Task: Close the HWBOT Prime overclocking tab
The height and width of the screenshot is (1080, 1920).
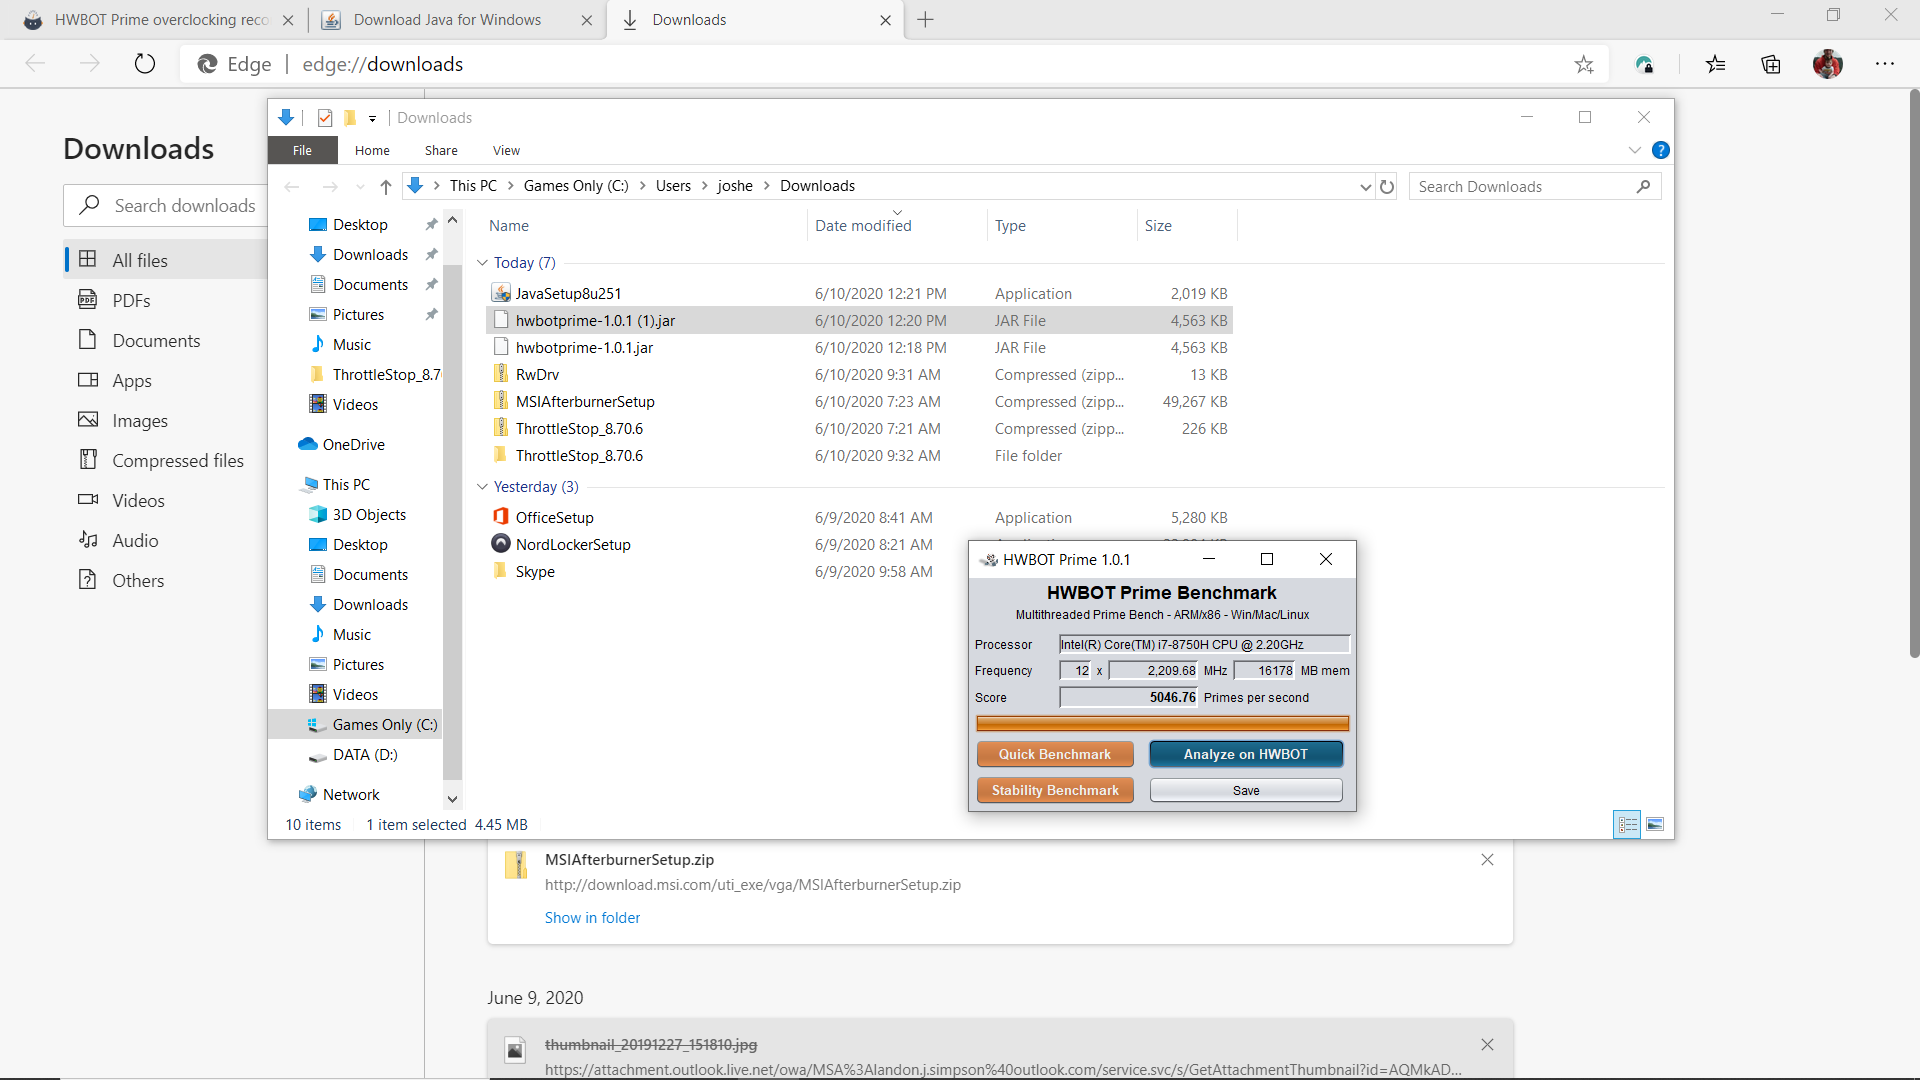Action: pos(288,20)
